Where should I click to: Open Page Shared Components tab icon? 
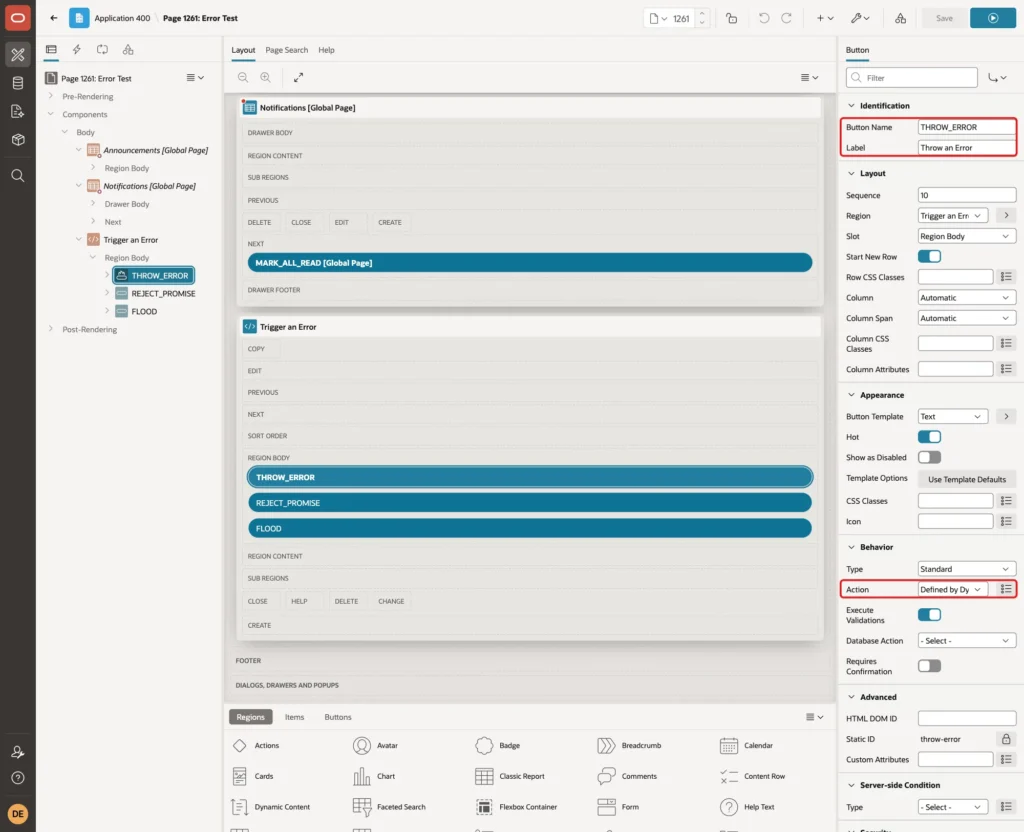pos(128,50)
